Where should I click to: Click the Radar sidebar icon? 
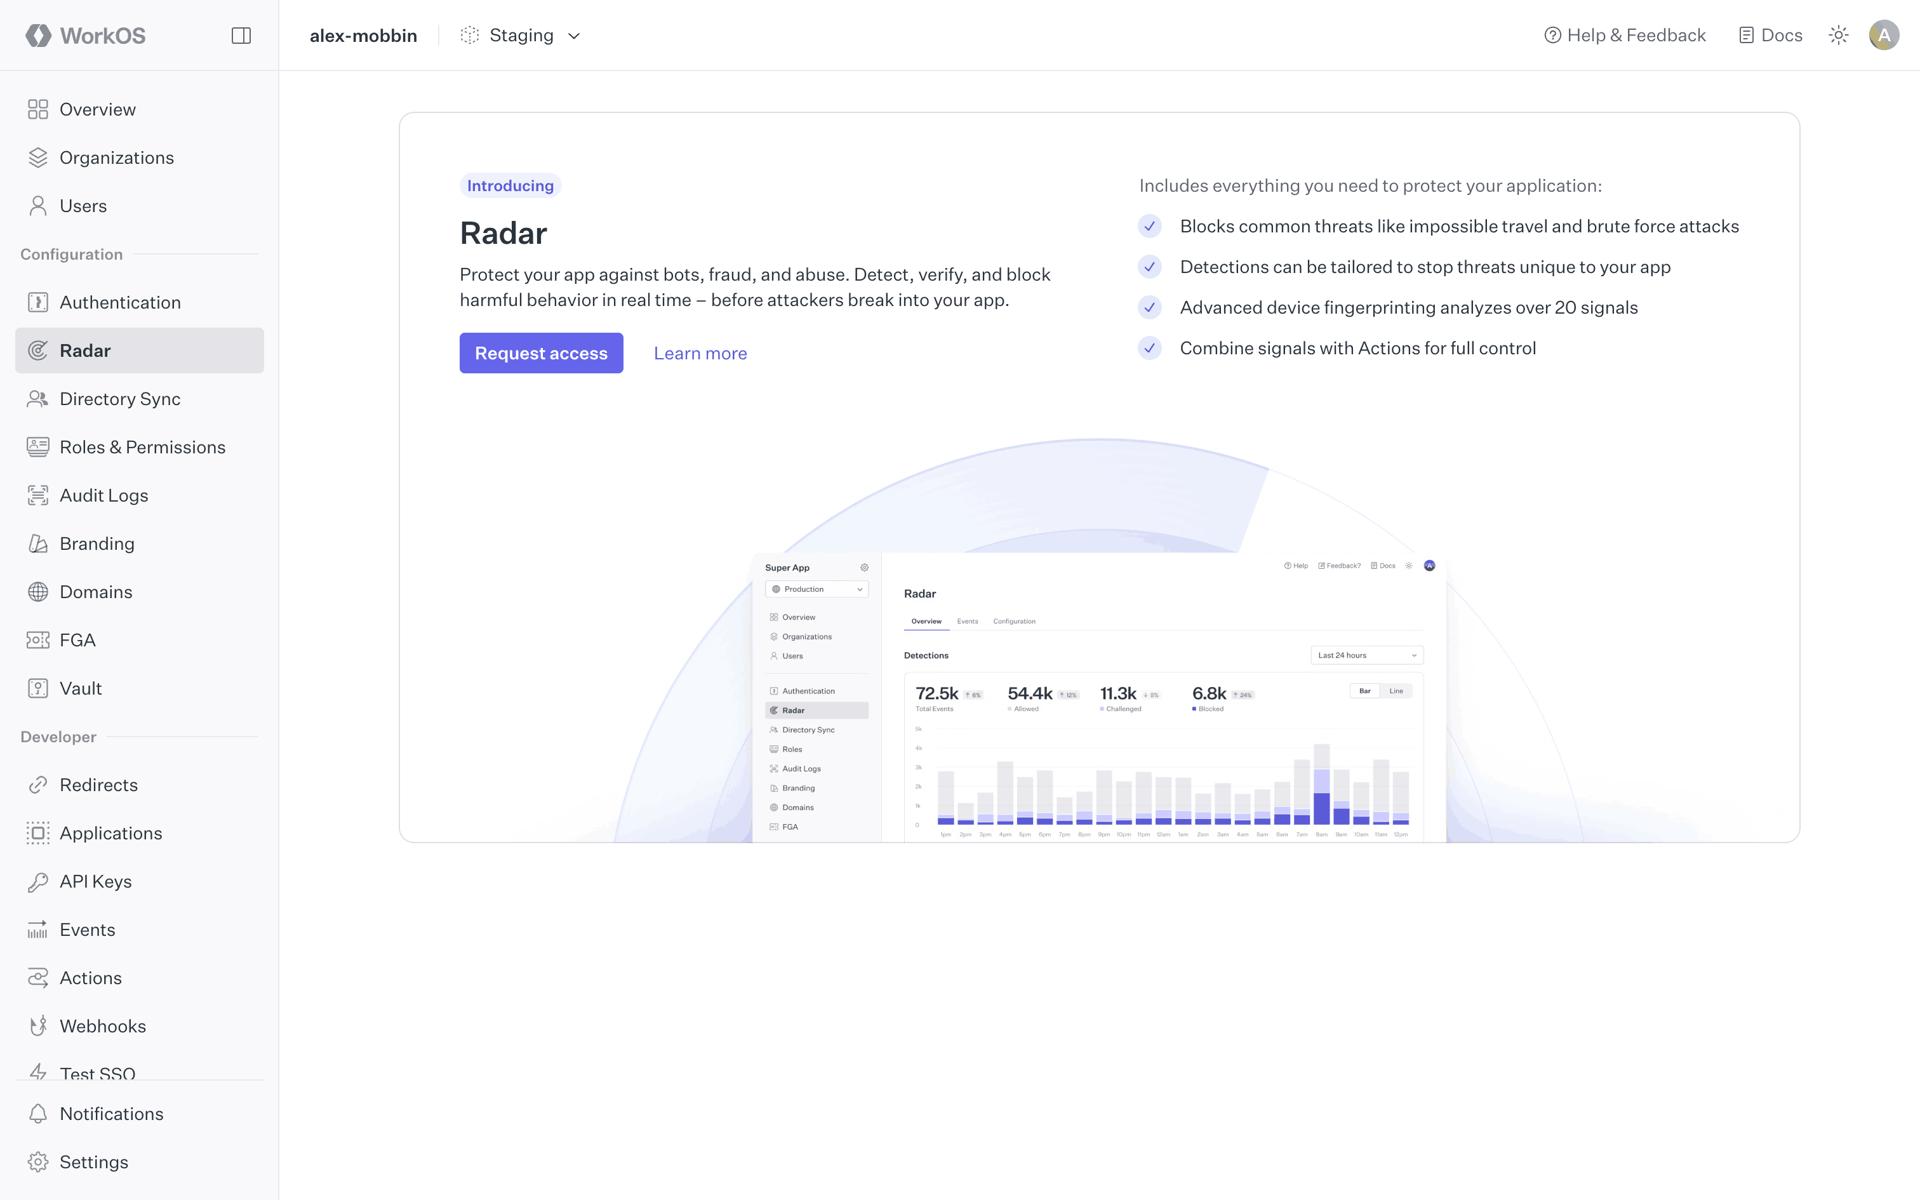38,350
